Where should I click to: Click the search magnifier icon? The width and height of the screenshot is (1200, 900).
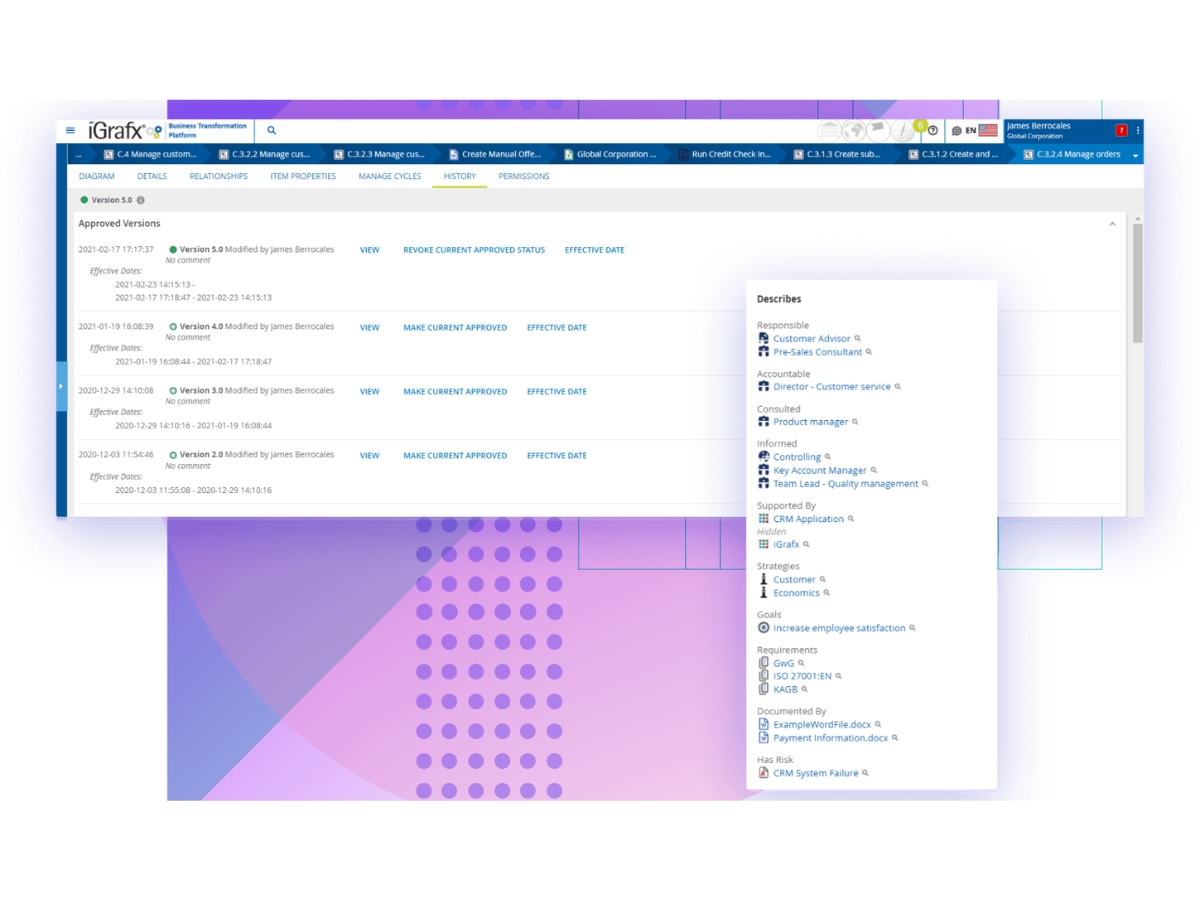[x=271, y=130]
